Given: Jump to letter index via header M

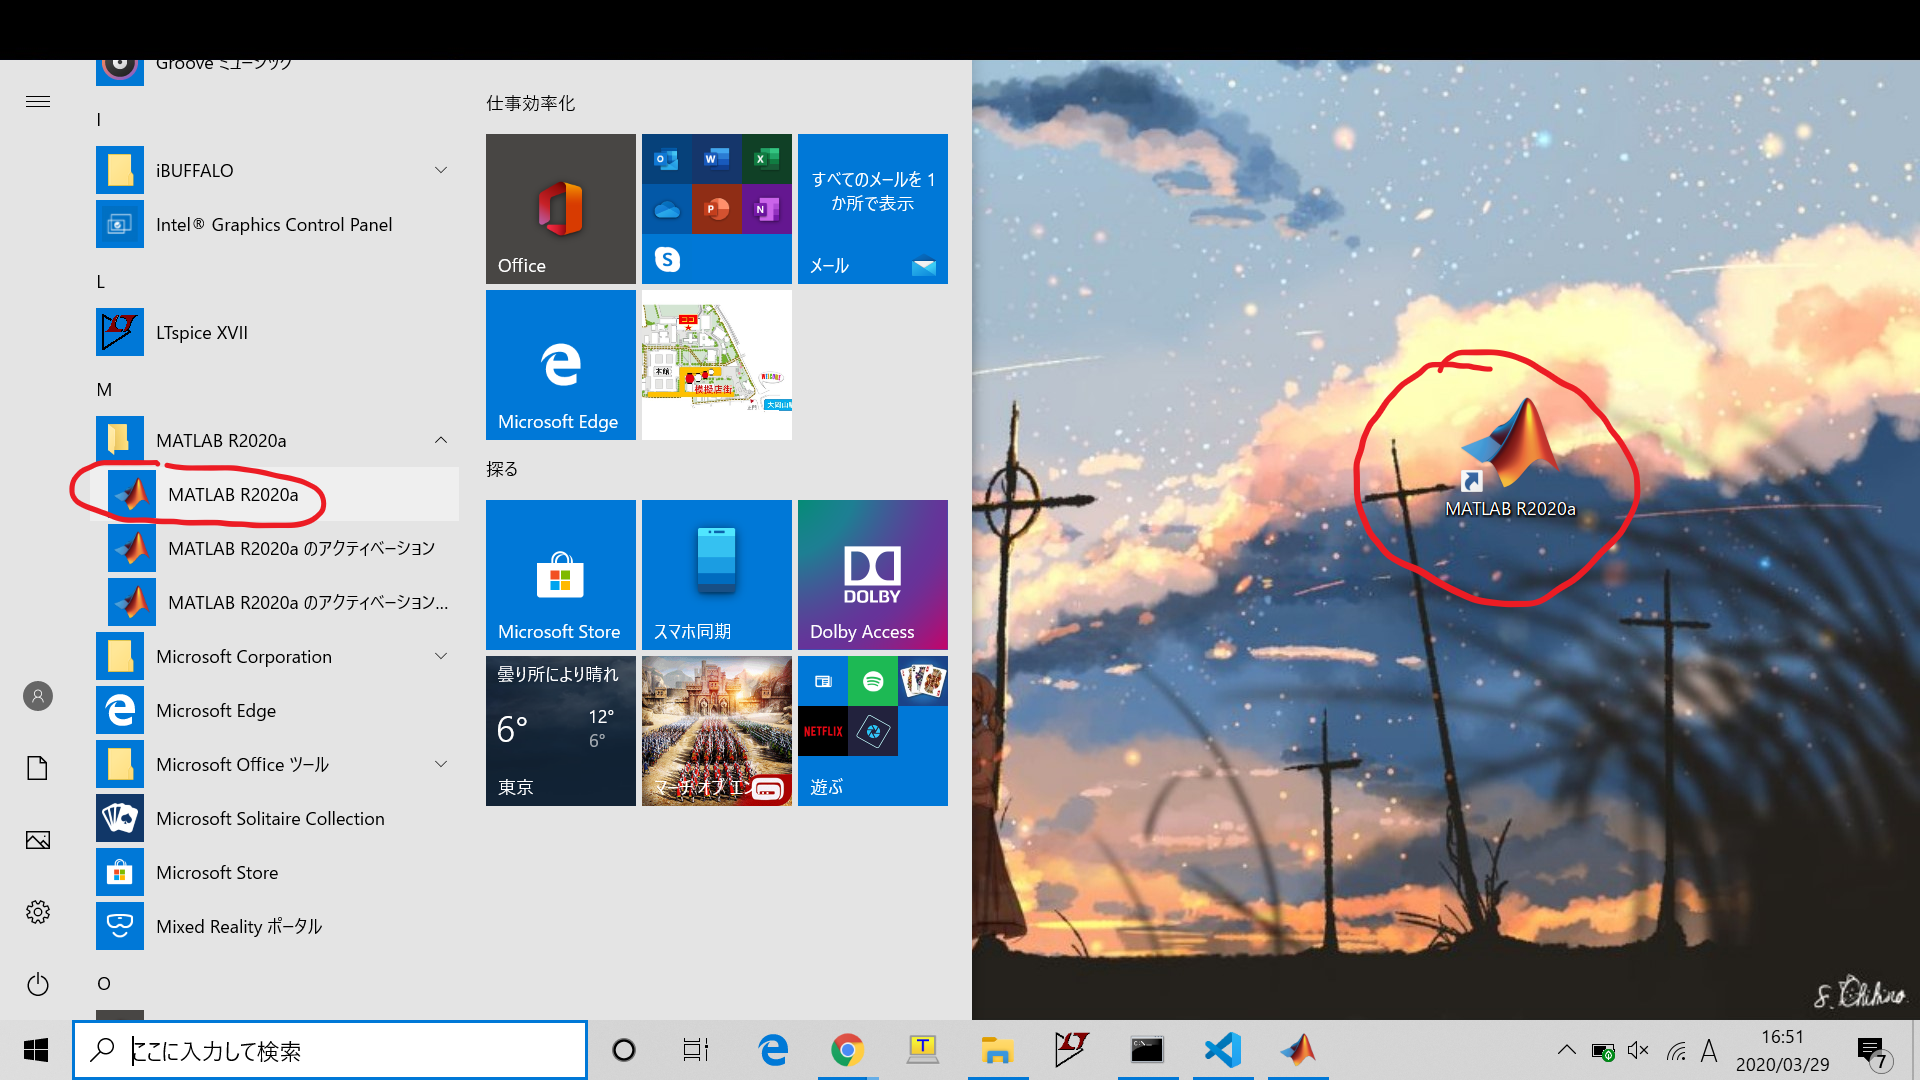Looking at the screenshot, I should click(x=104, y=390).
